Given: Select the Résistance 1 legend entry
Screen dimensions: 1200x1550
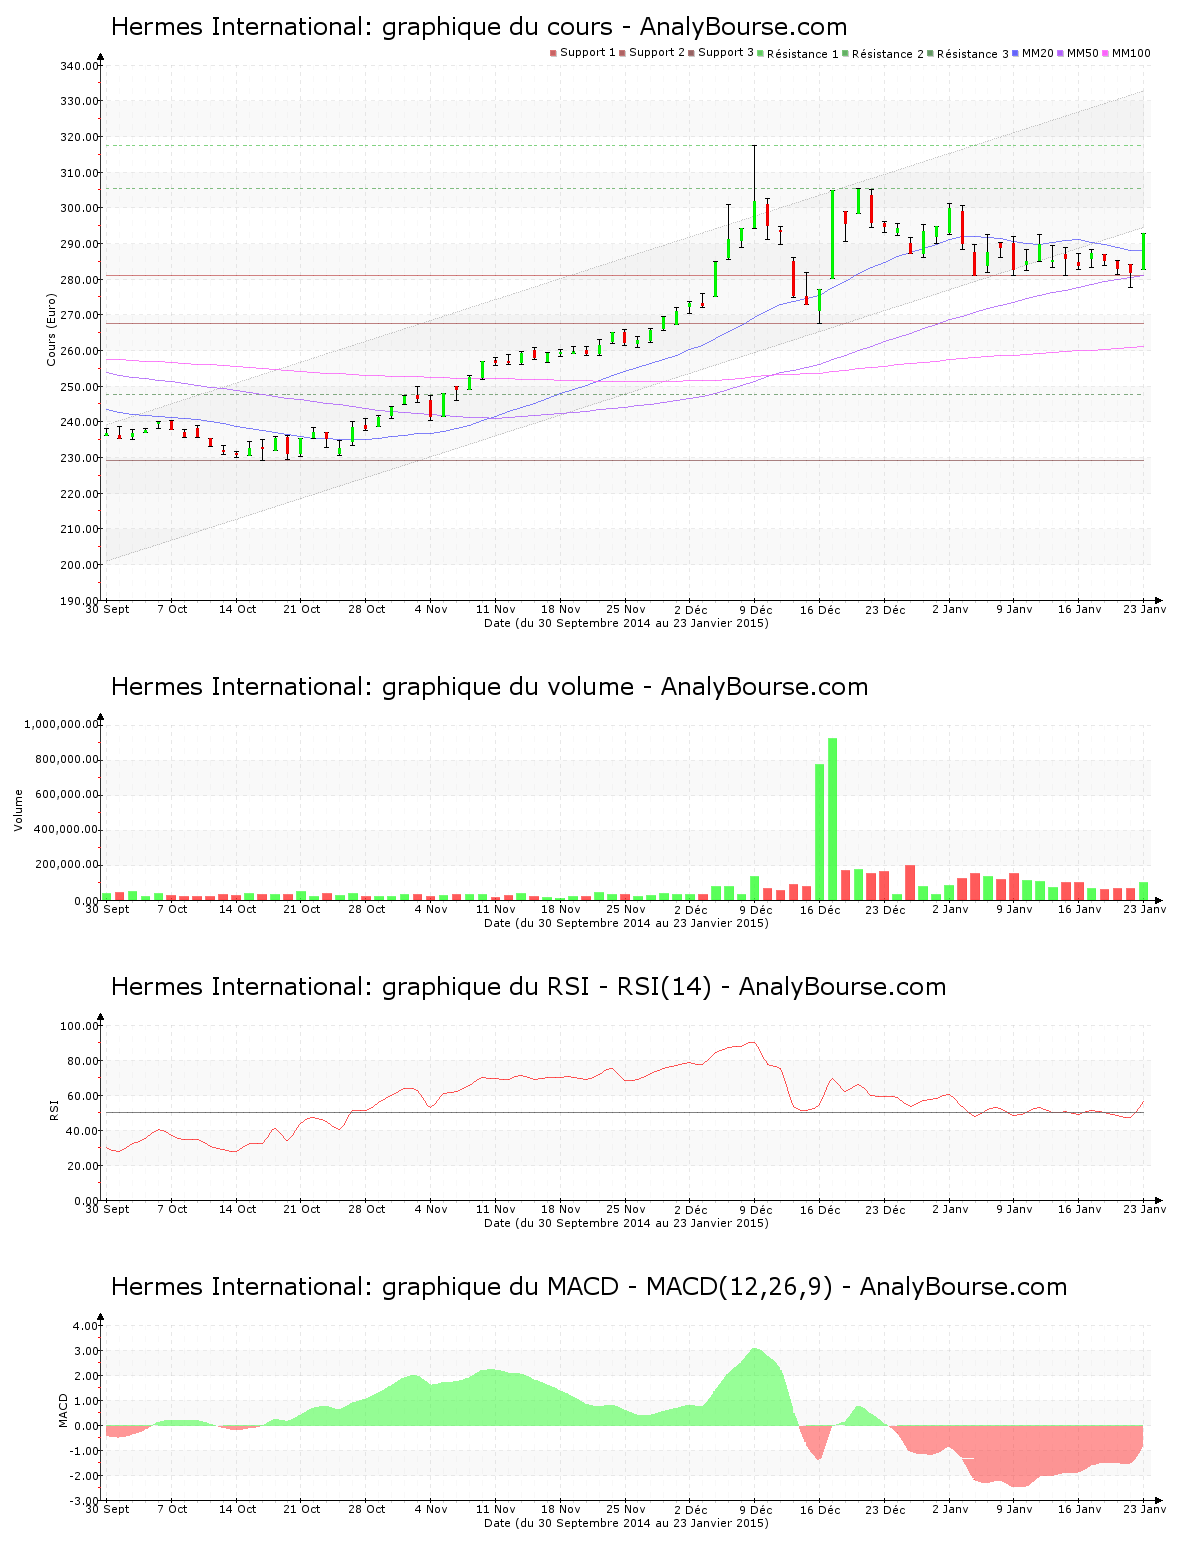Looking at the screenshot, I should tap(798, 54).
